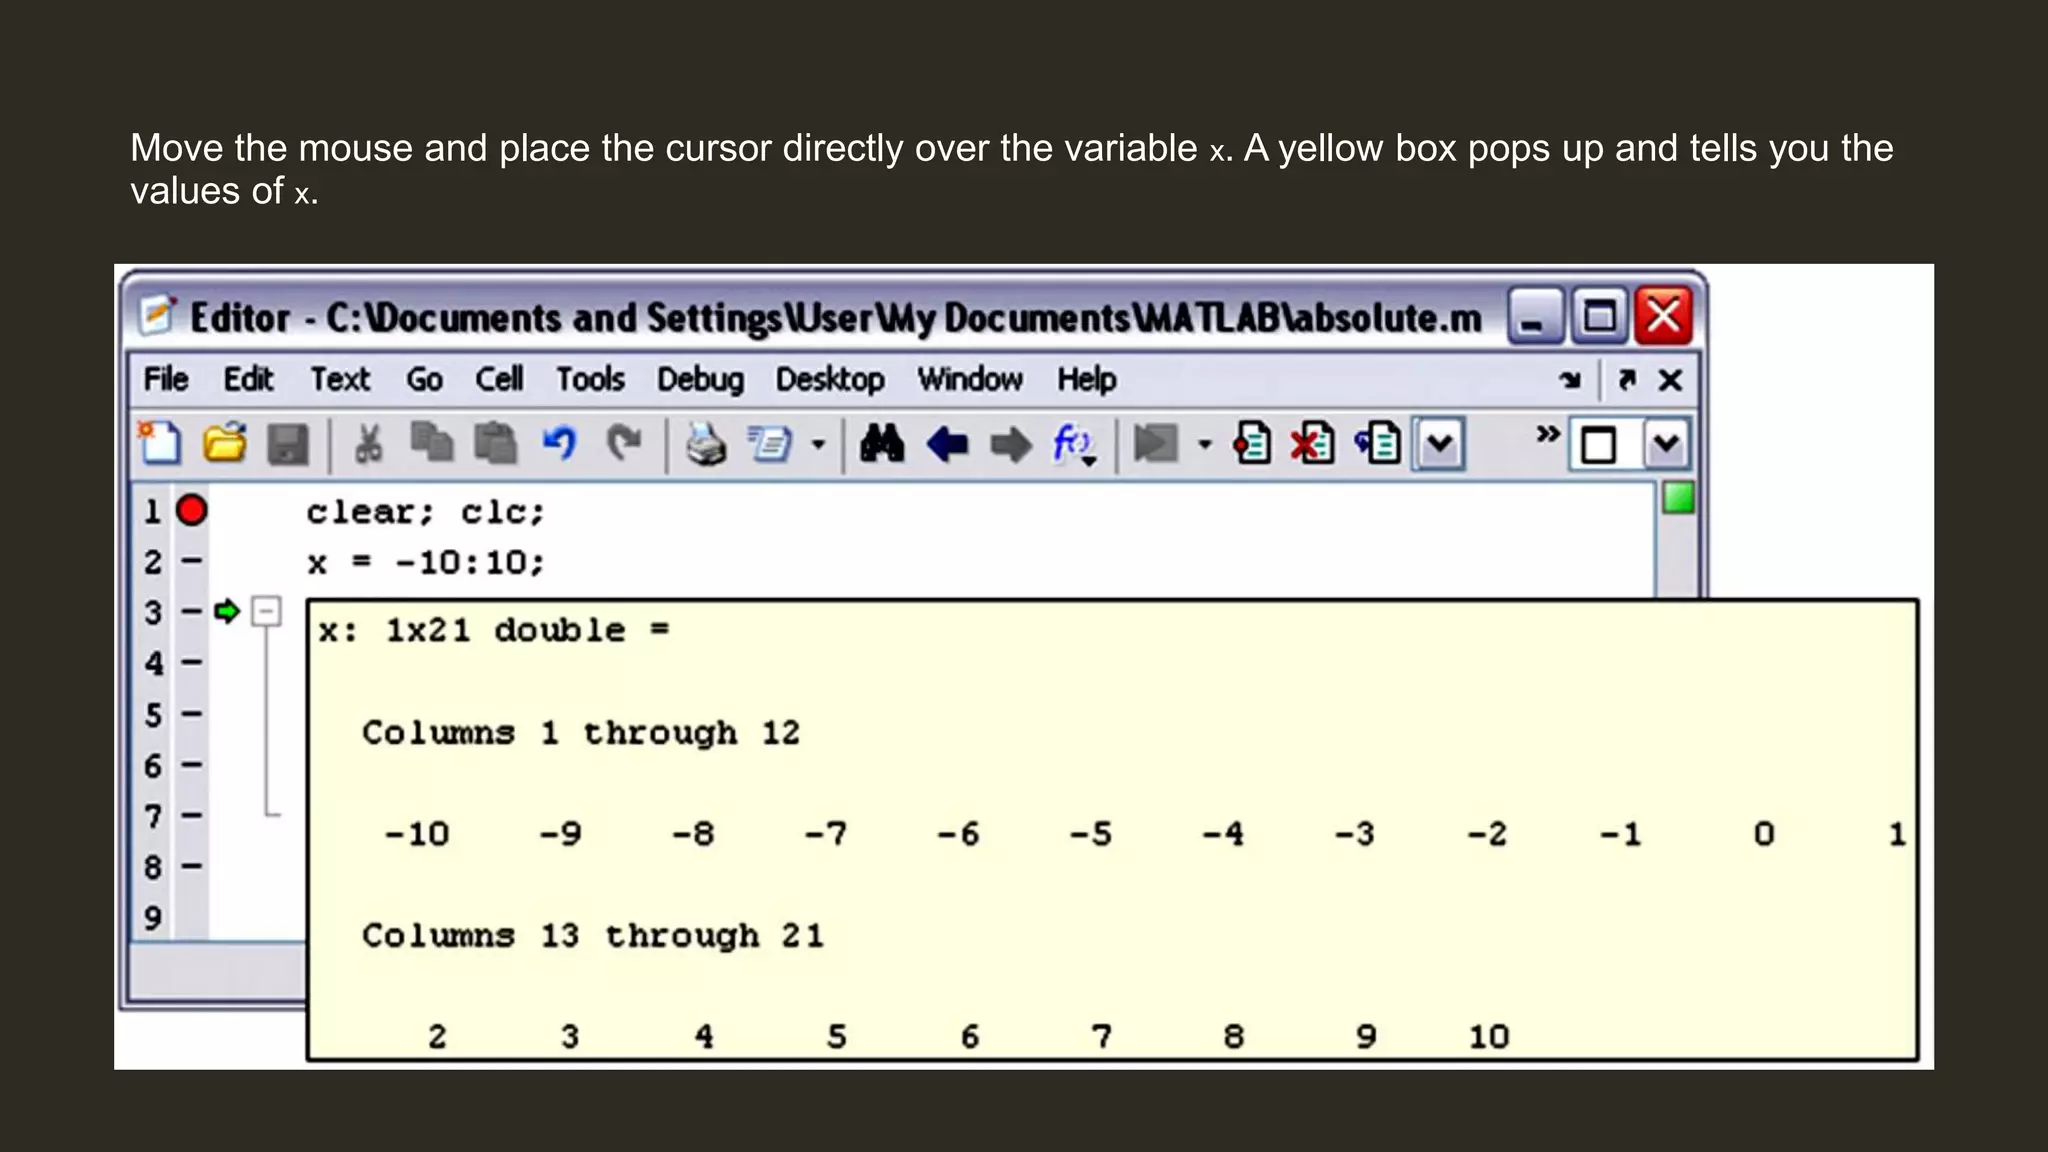The image size is (2048, 1152).
Task: Expand the highlighted toolbar dropdown button
Action: [x=1439, y=444]
